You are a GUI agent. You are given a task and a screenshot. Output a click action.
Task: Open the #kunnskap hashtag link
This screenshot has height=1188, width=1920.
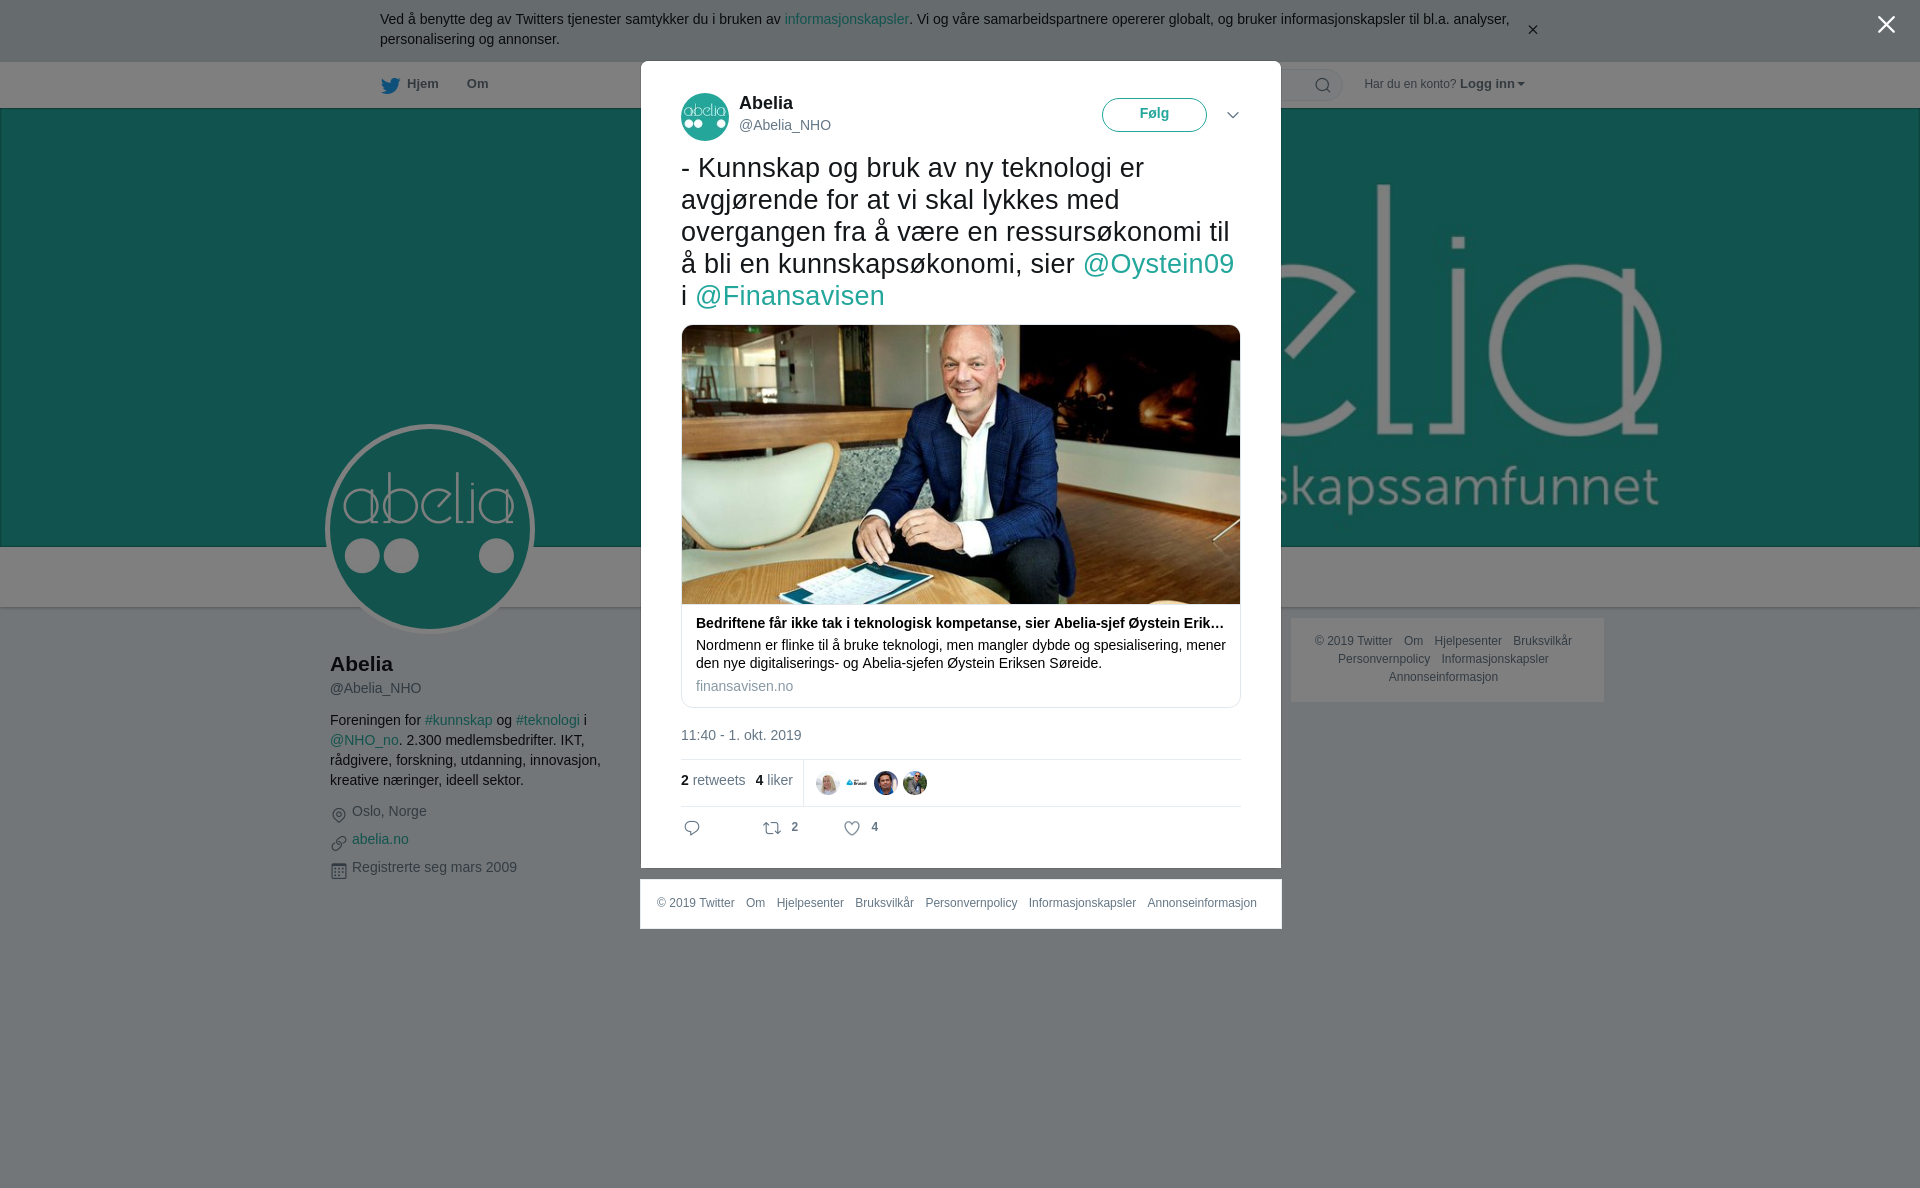(x=458, y=720)
